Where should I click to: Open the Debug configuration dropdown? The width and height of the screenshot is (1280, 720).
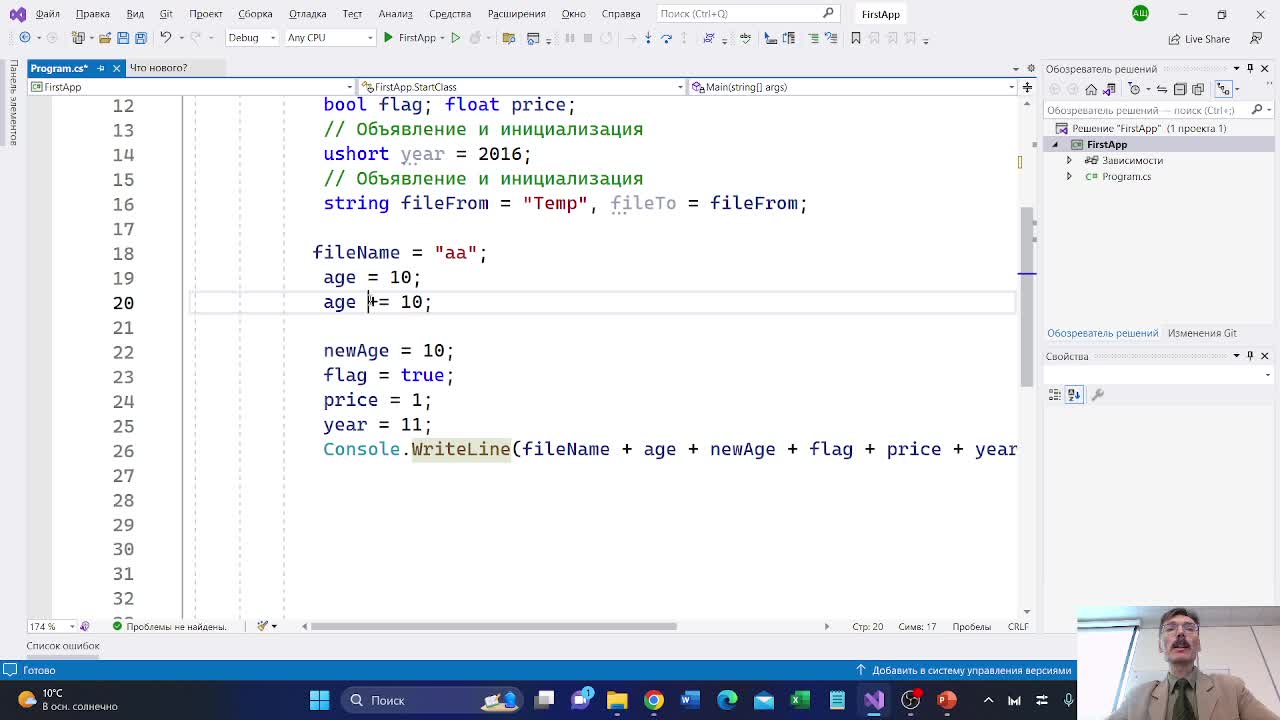[251, 38]
